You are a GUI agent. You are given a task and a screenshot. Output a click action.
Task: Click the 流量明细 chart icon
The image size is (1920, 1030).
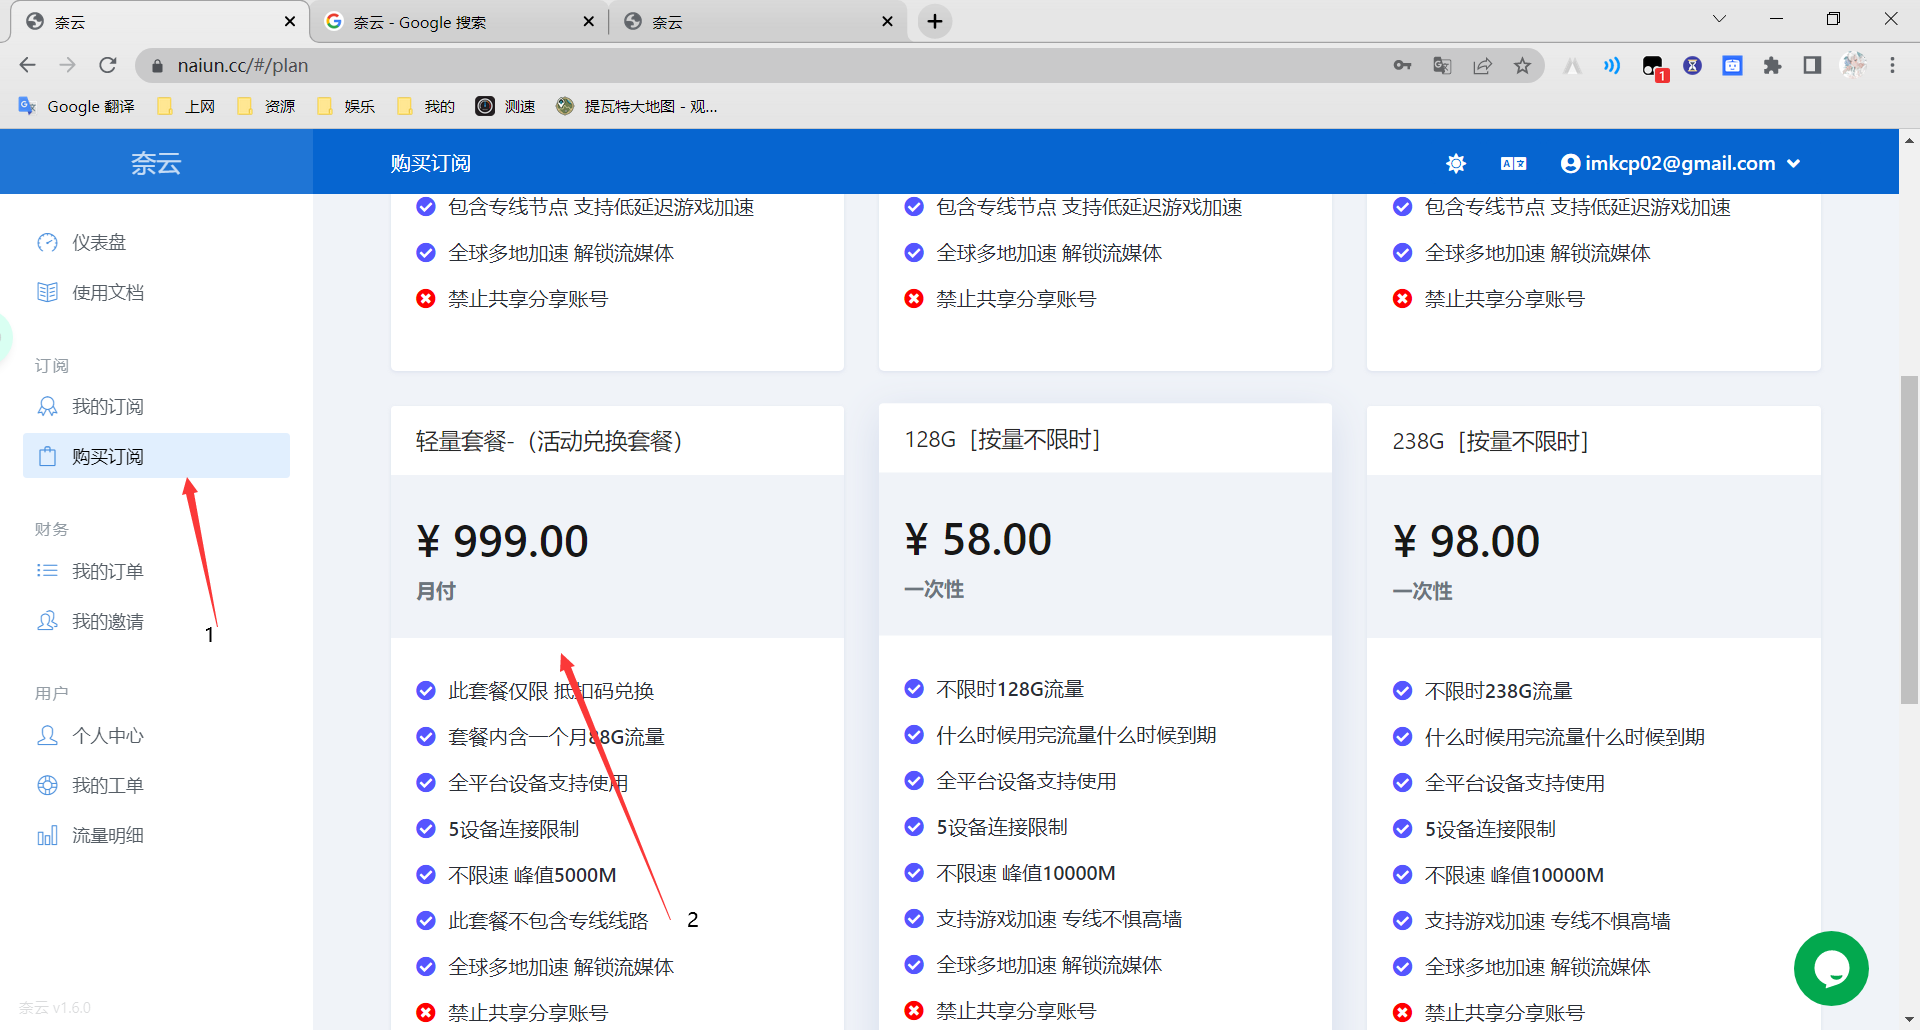pos(47,835)
